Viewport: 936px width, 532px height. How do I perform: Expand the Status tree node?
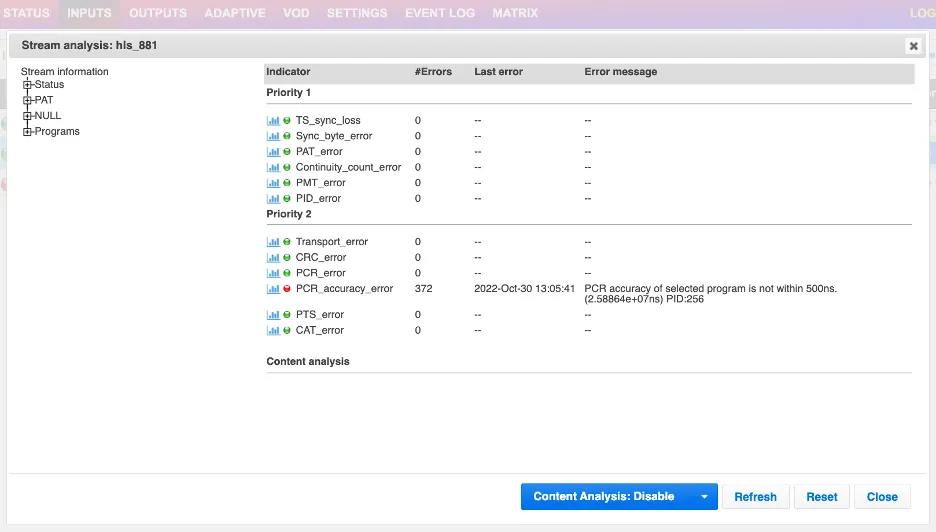point(27,85)
